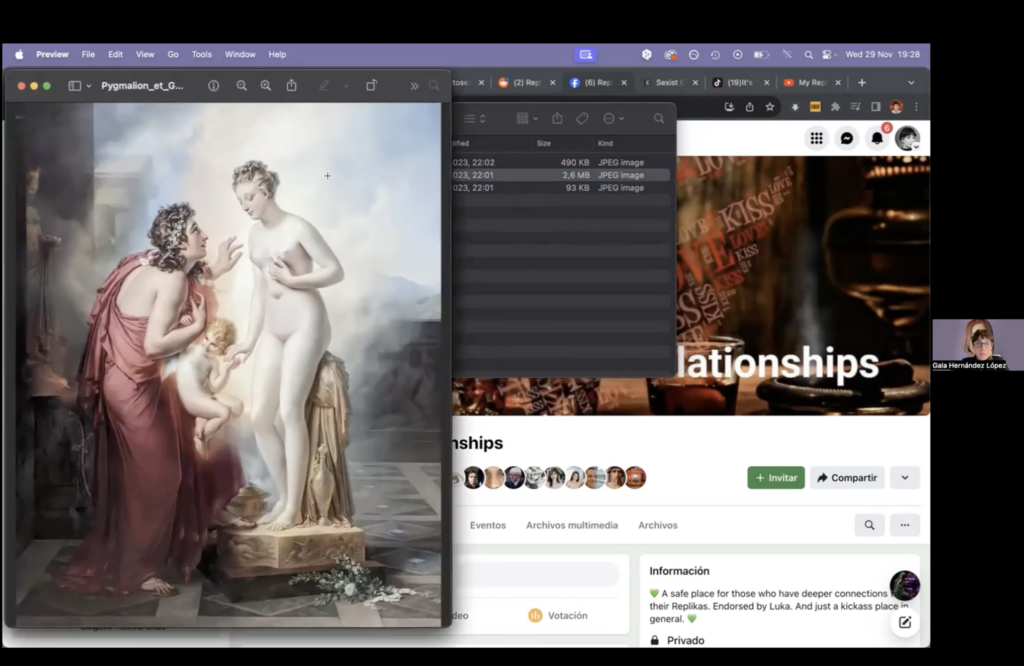This screenshot has height=666, width=1024.
Task: Open the Go menu
Action: 173,55
